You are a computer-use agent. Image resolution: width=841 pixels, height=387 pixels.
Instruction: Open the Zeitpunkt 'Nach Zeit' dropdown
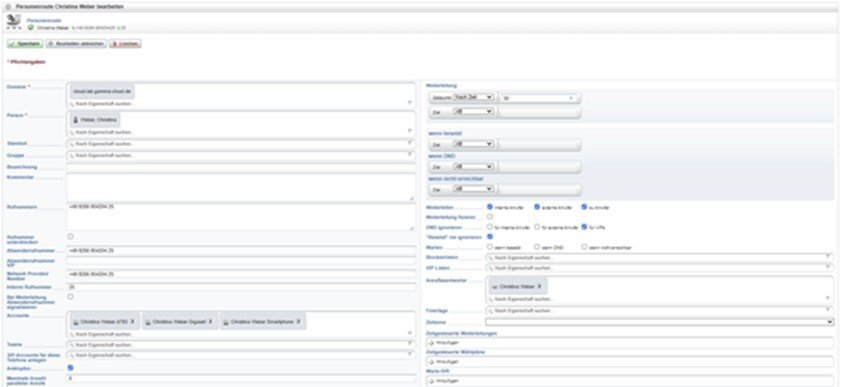point(473,97)
